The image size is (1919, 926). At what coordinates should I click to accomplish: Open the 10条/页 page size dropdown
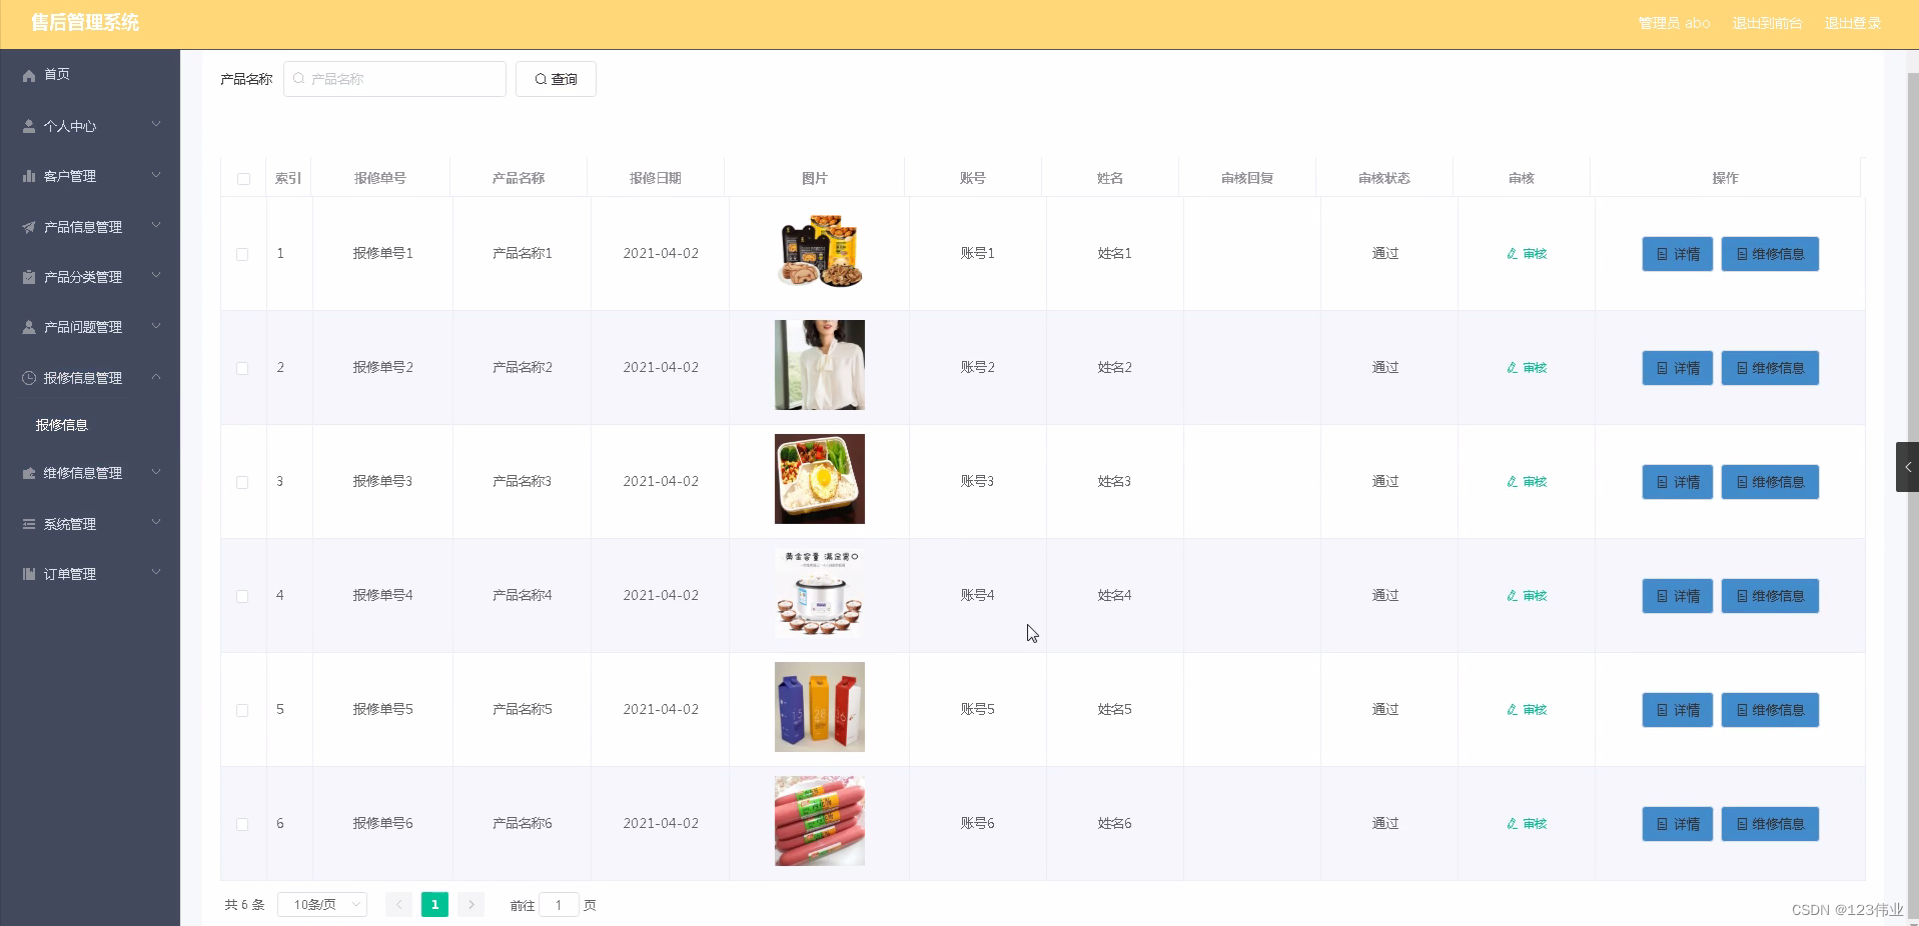click(x=322, y=904)
